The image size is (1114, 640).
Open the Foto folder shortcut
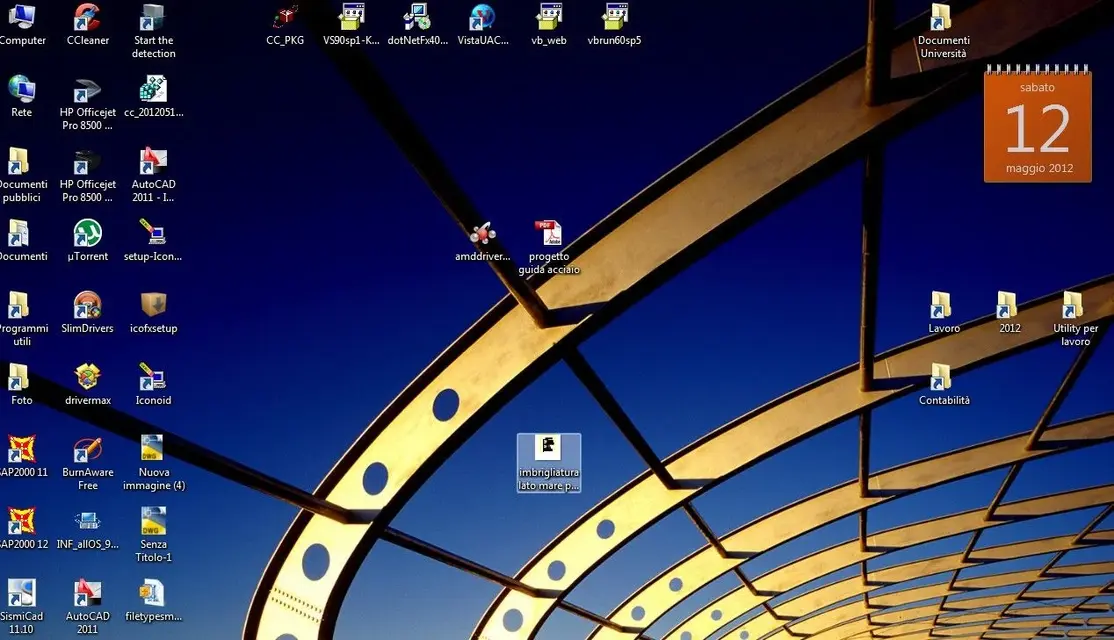click(x=21, y=384)
